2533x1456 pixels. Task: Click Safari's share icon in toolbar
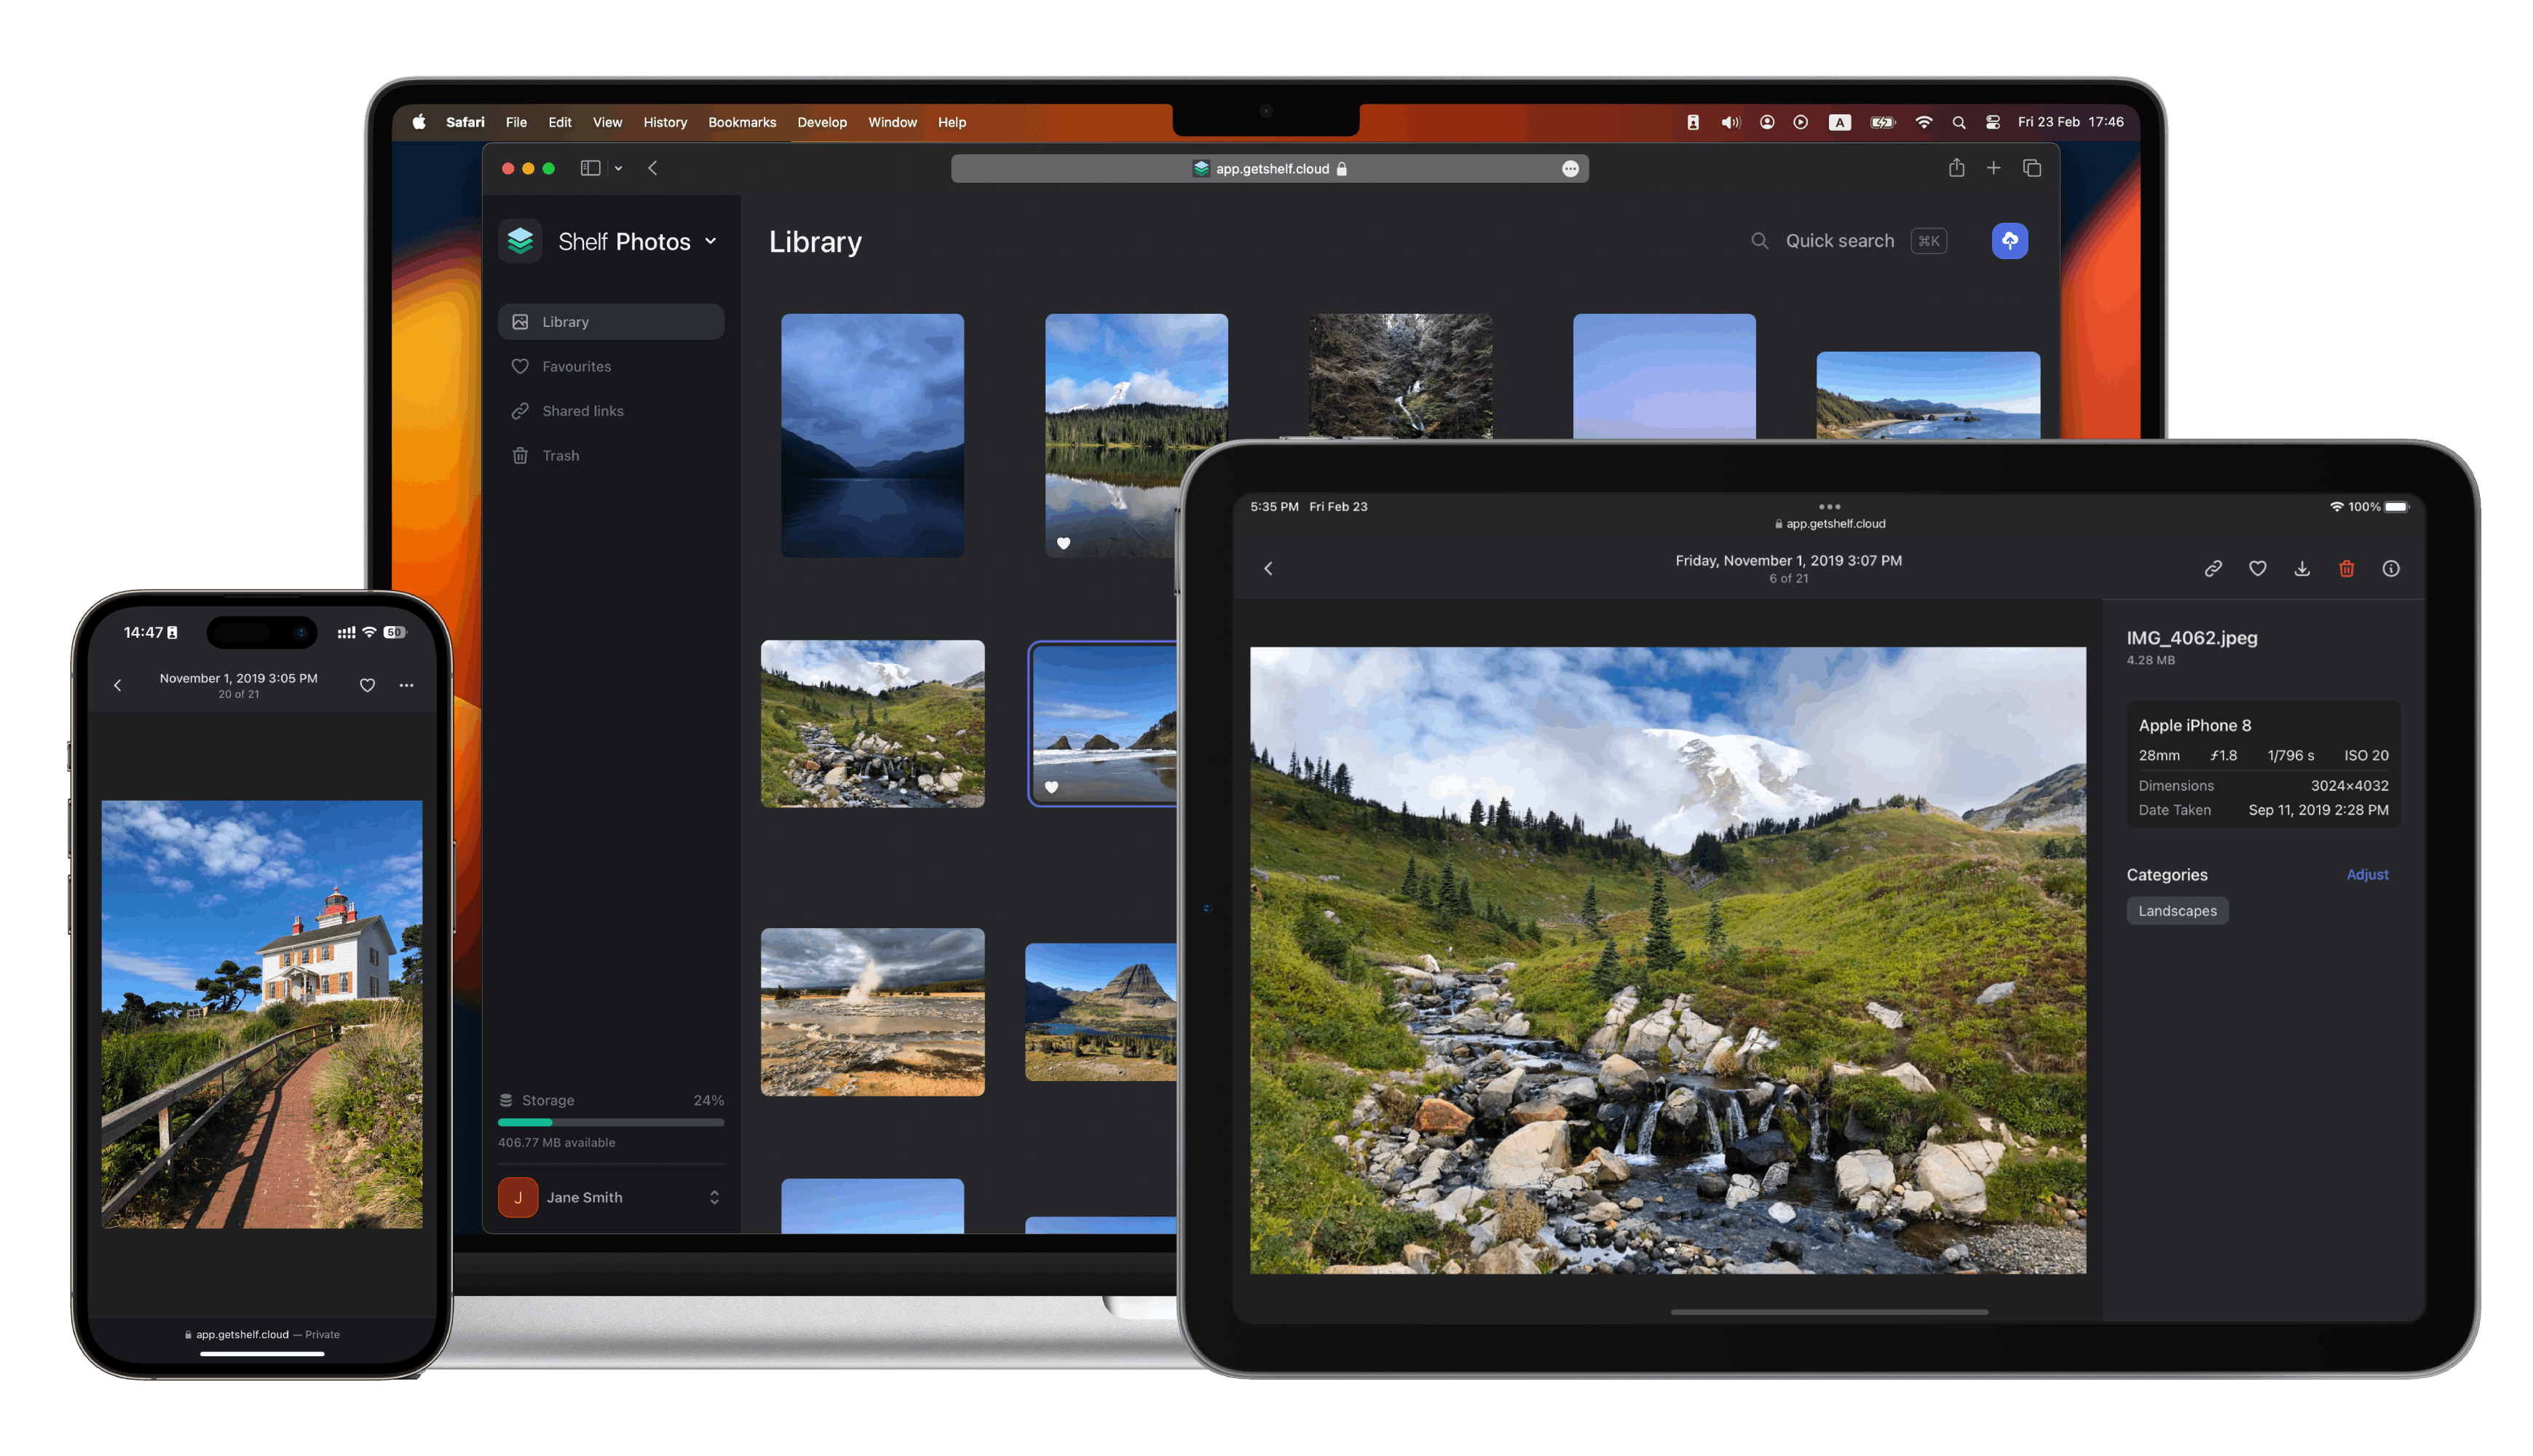point(1956,168)
